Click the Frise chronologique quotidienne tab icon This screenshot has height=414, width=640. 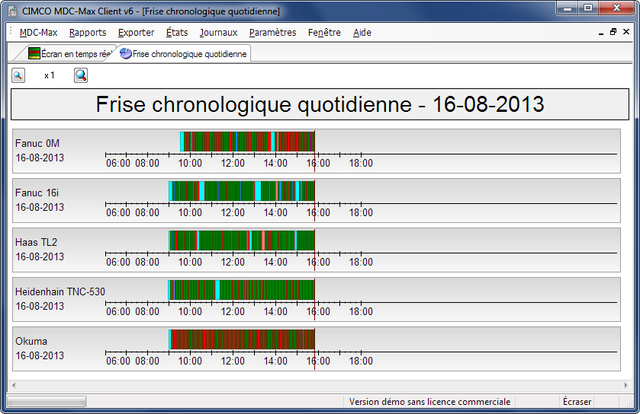[x=126, y=53]
